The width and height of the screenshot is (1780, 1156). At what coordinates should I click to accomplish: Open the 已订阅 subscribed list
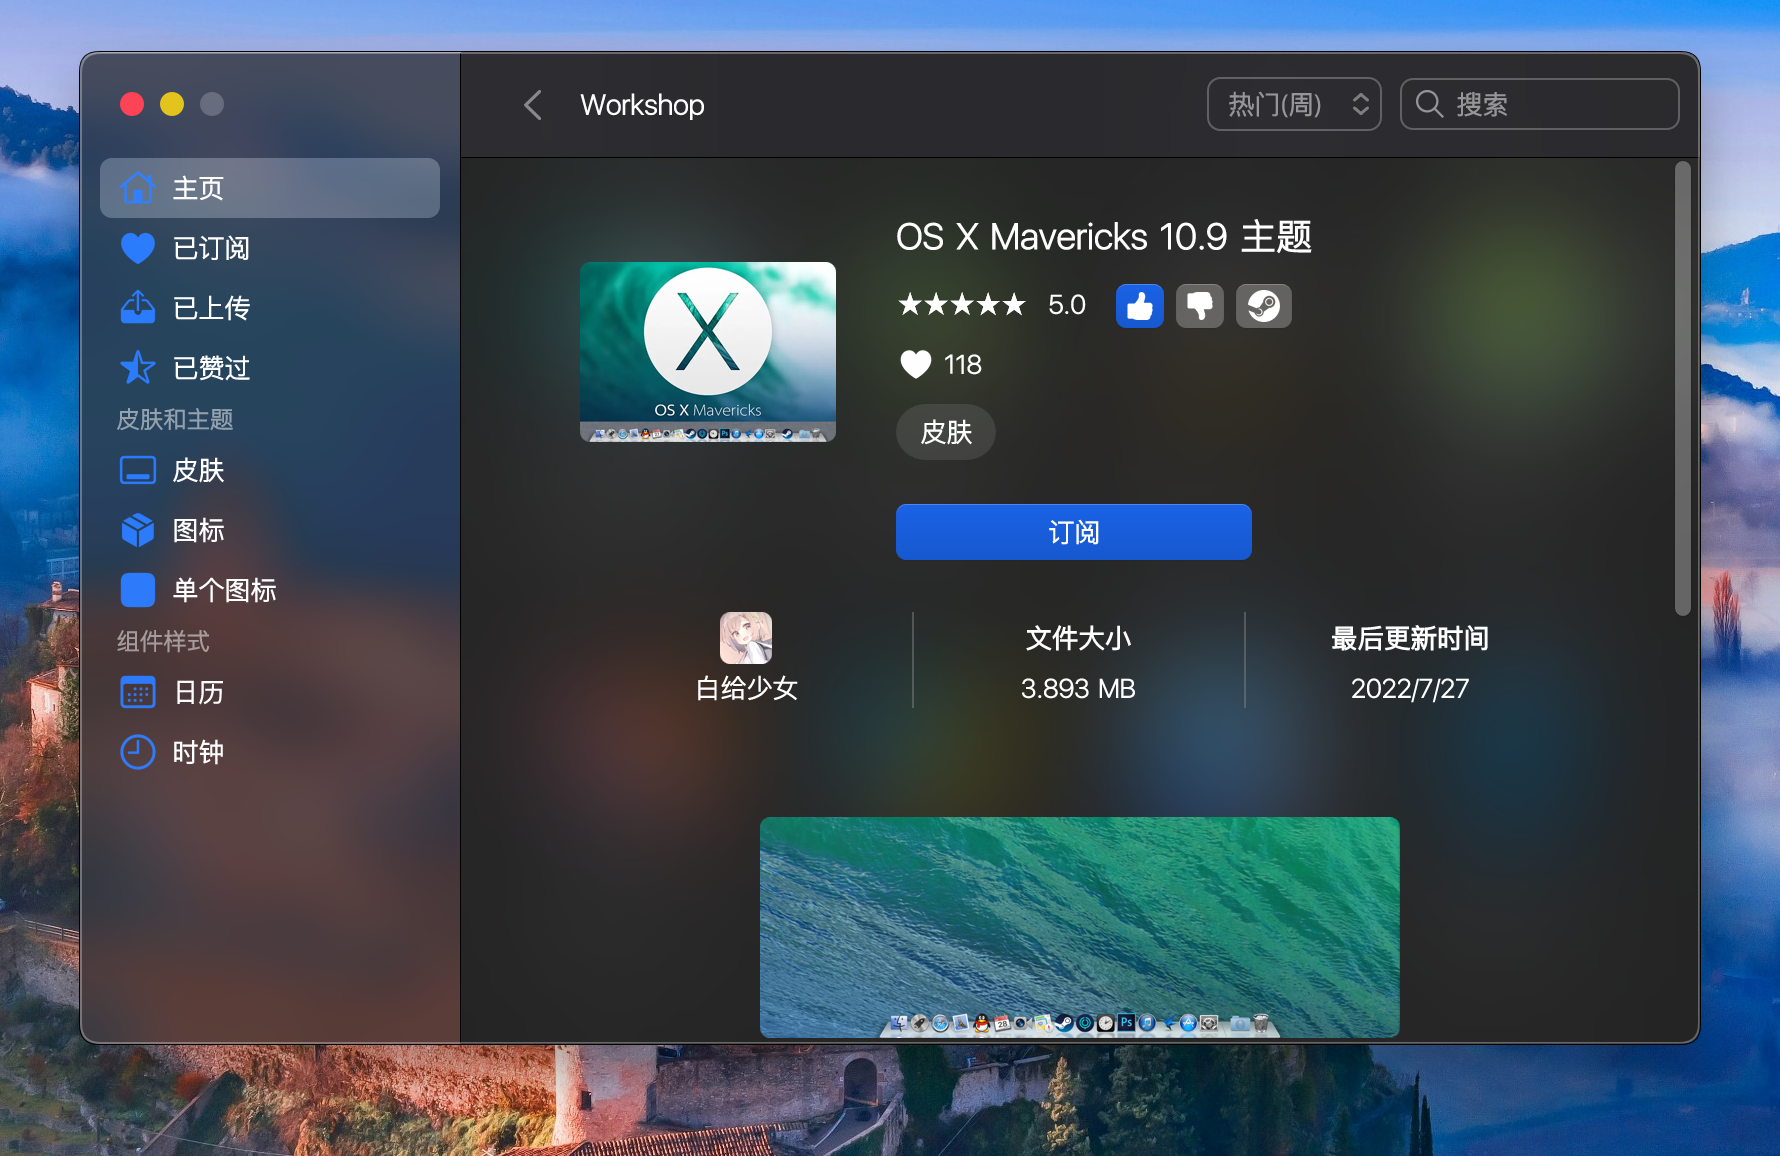tap(270, 248)
